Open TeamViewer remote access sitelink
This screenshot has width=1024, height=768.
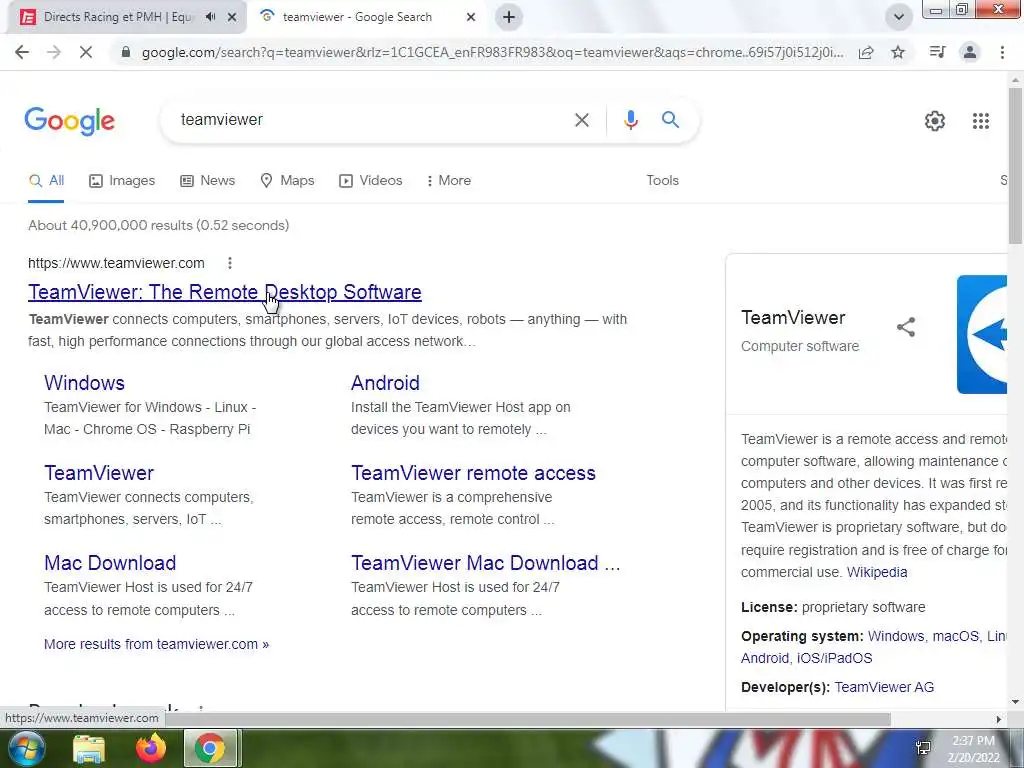coord(473,473)
